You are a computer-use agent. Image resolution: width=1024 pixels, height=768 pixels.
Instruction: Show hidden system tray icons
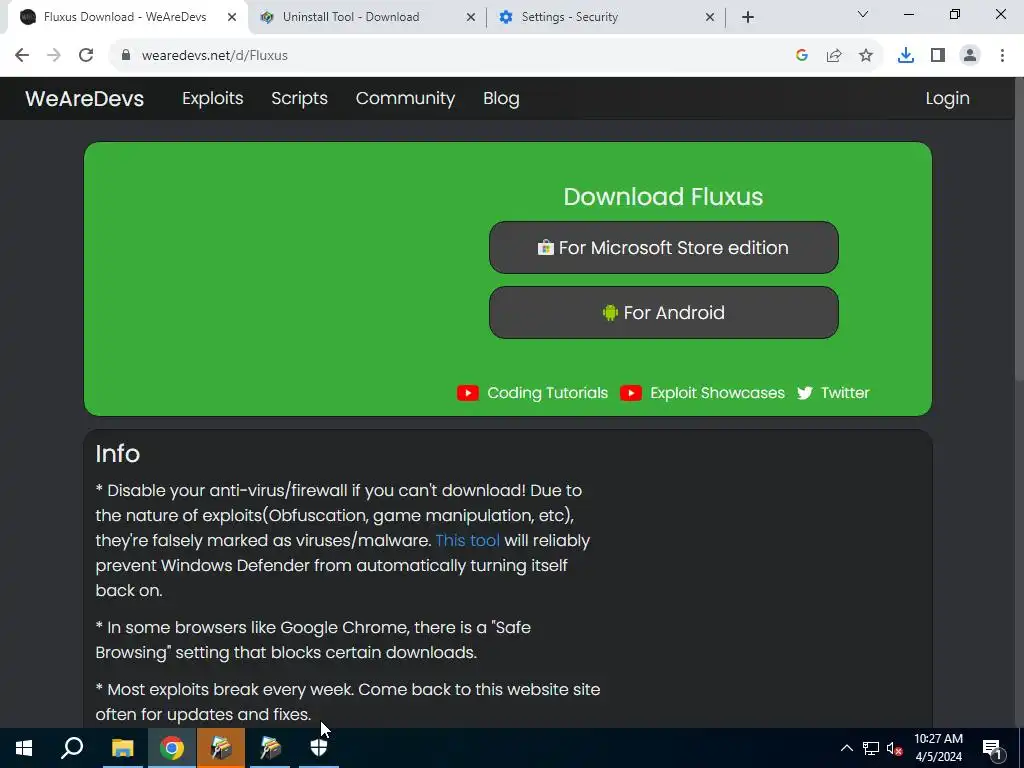pos(846,748)
